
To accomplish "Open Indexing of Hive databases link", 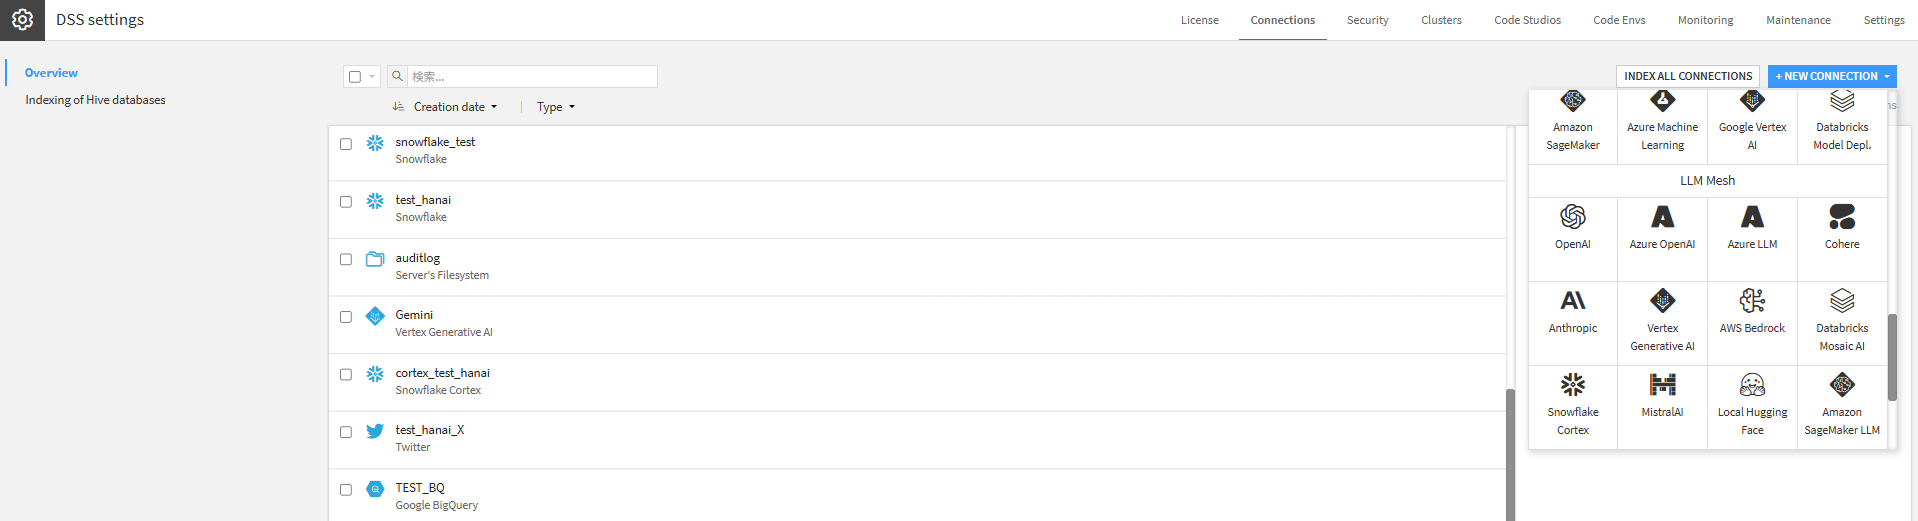I will pos(95,100).
